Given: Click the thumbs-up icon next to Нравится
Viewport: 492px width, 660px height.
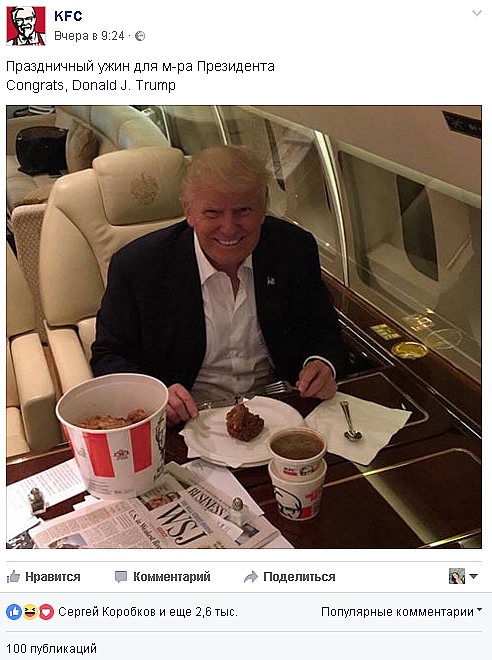Looking at the screenshot, I should (x=13, y=577).
